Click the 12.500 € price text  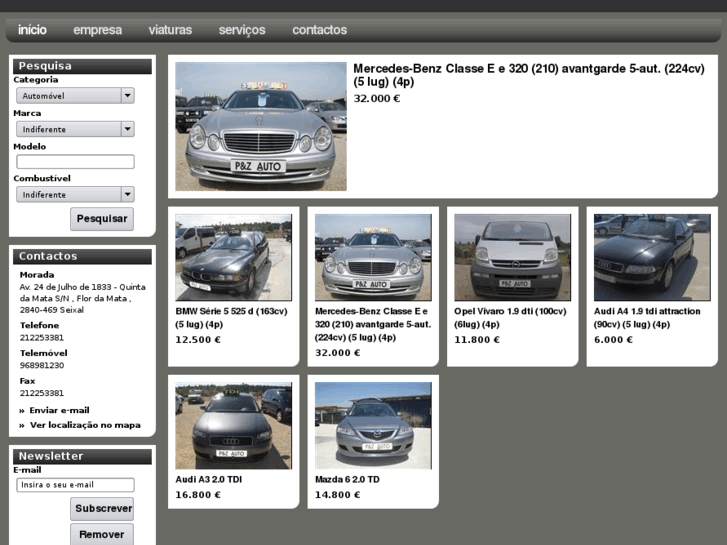point(198,340)
